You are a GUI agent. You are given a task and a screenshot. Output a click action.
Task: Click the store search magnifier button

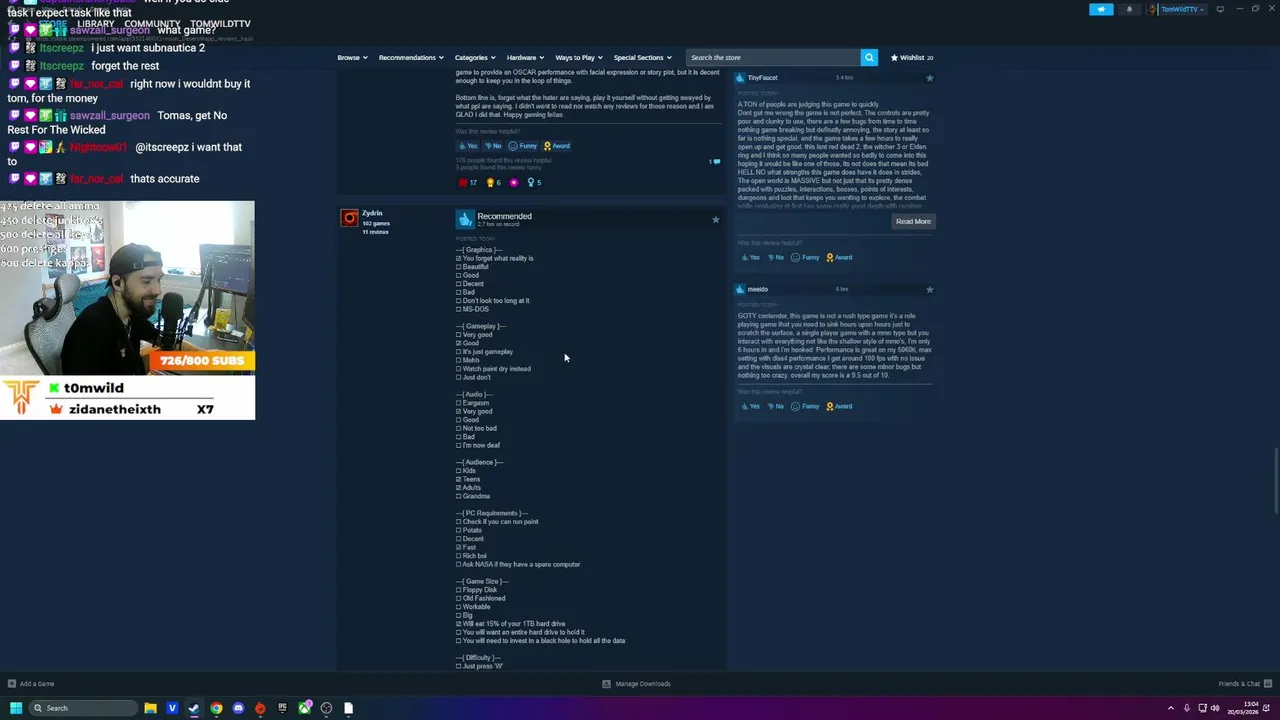pyautogui.click(x=869, y=58)
